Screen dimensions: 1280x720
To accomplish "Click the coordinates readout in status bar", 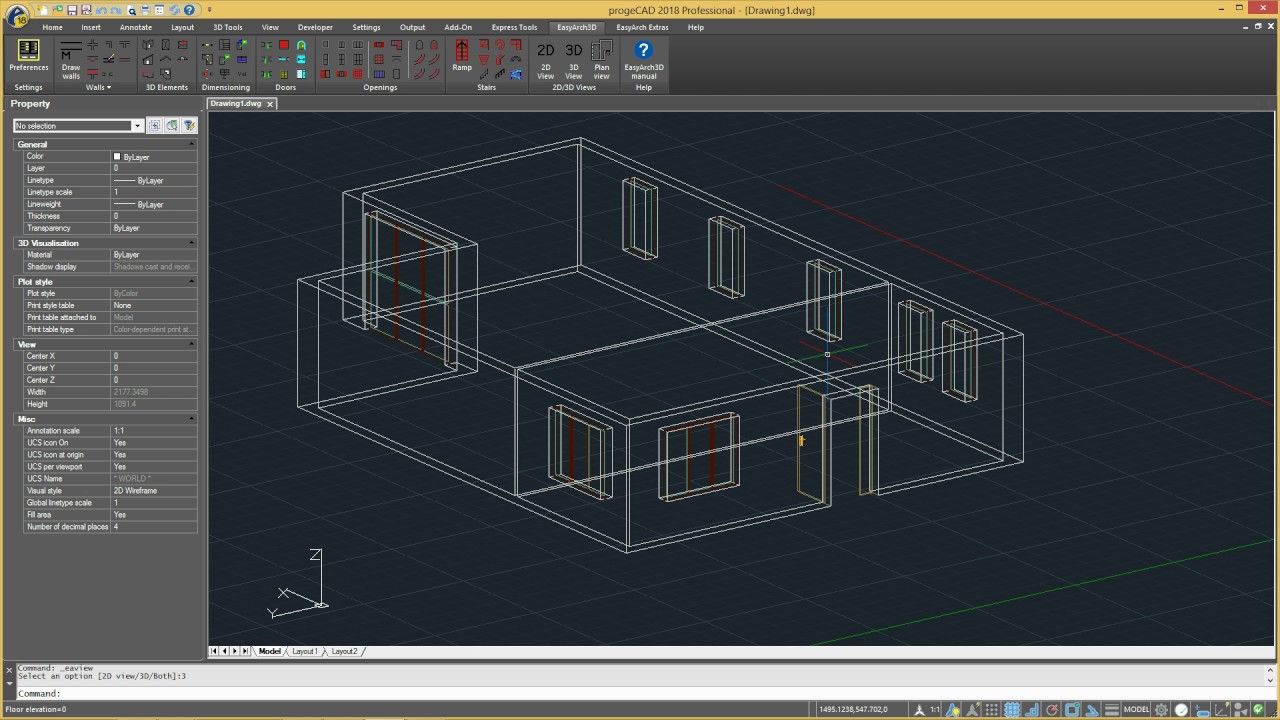I will click(853, 710).
